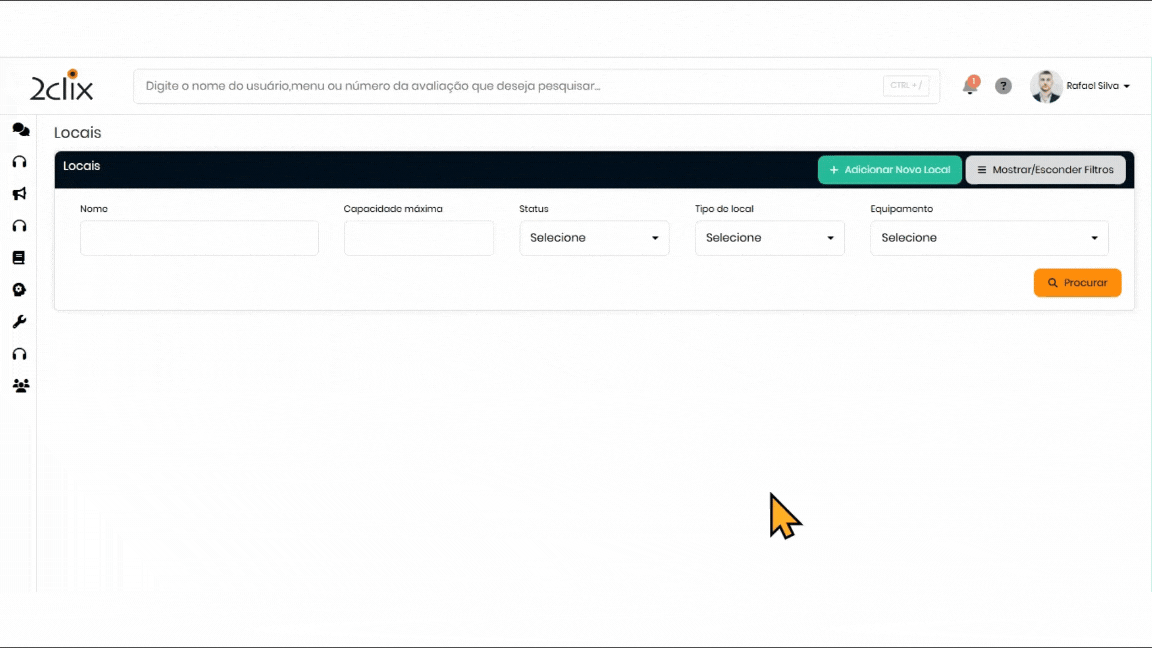Expand the Status dropdown
1152x648 pixels.
pos(594,238)
